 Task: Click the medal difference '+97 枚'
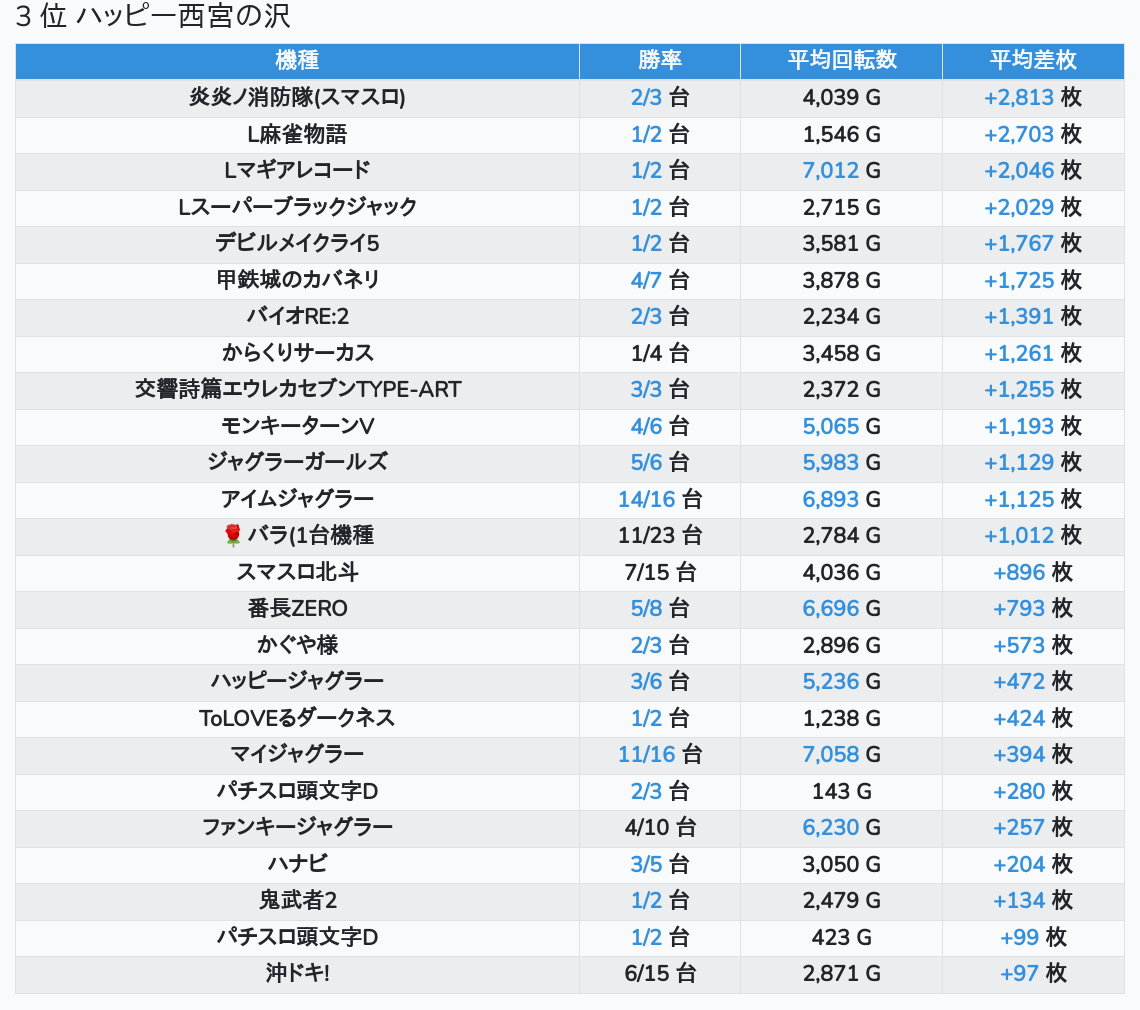point(1033,974)
